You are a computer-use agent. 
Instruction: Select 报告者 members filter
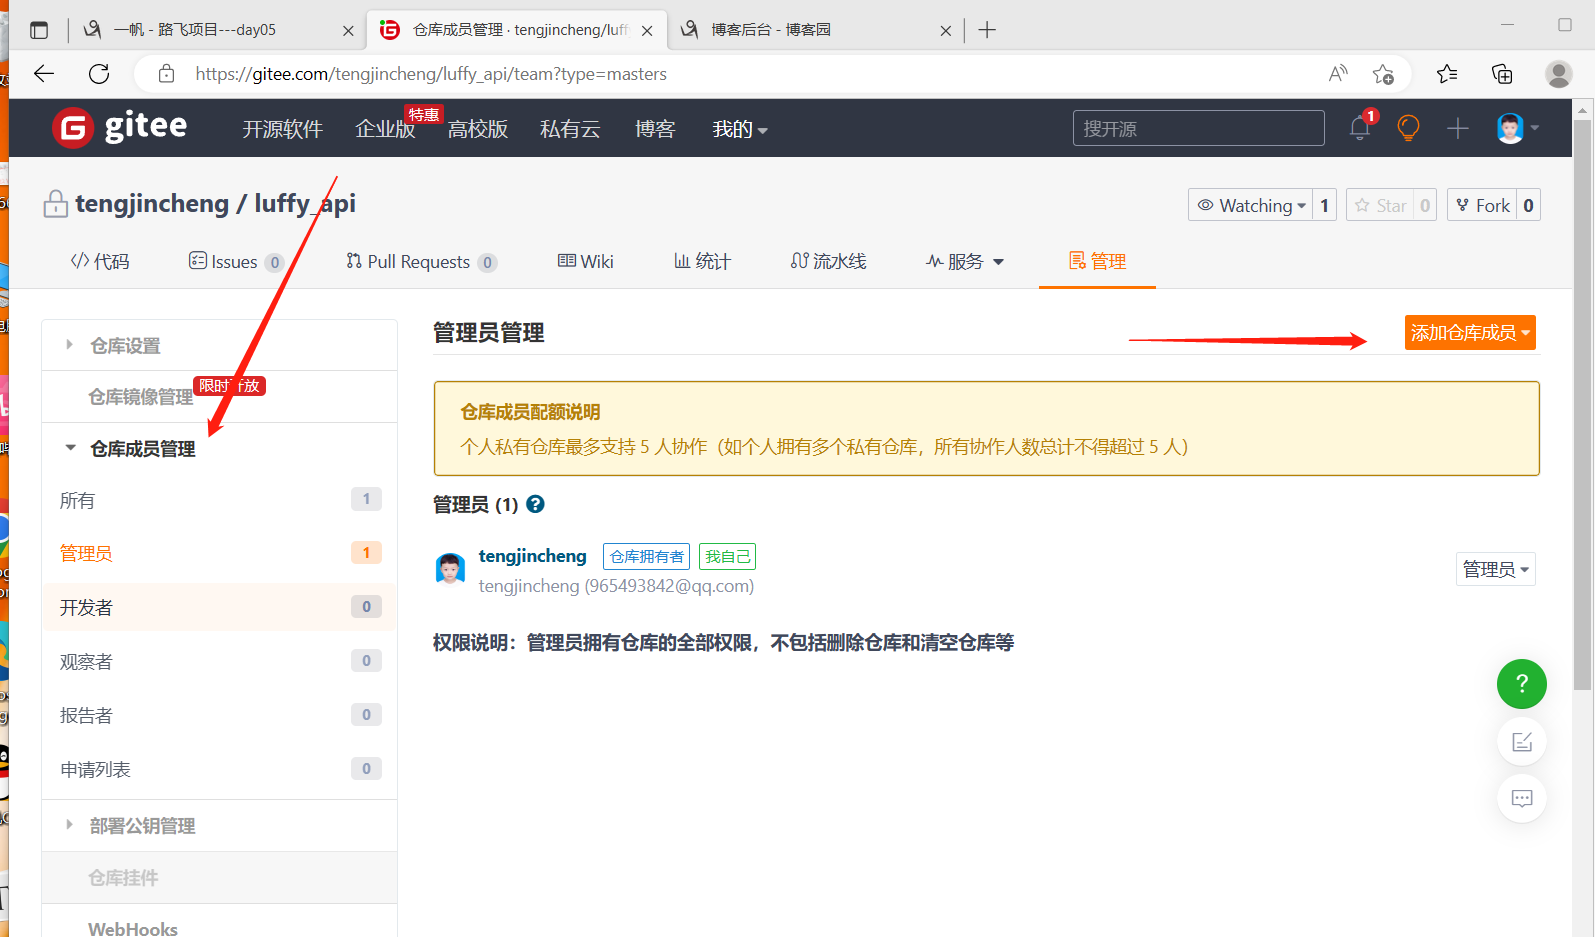pyautogui.click(x=219, y=715)
